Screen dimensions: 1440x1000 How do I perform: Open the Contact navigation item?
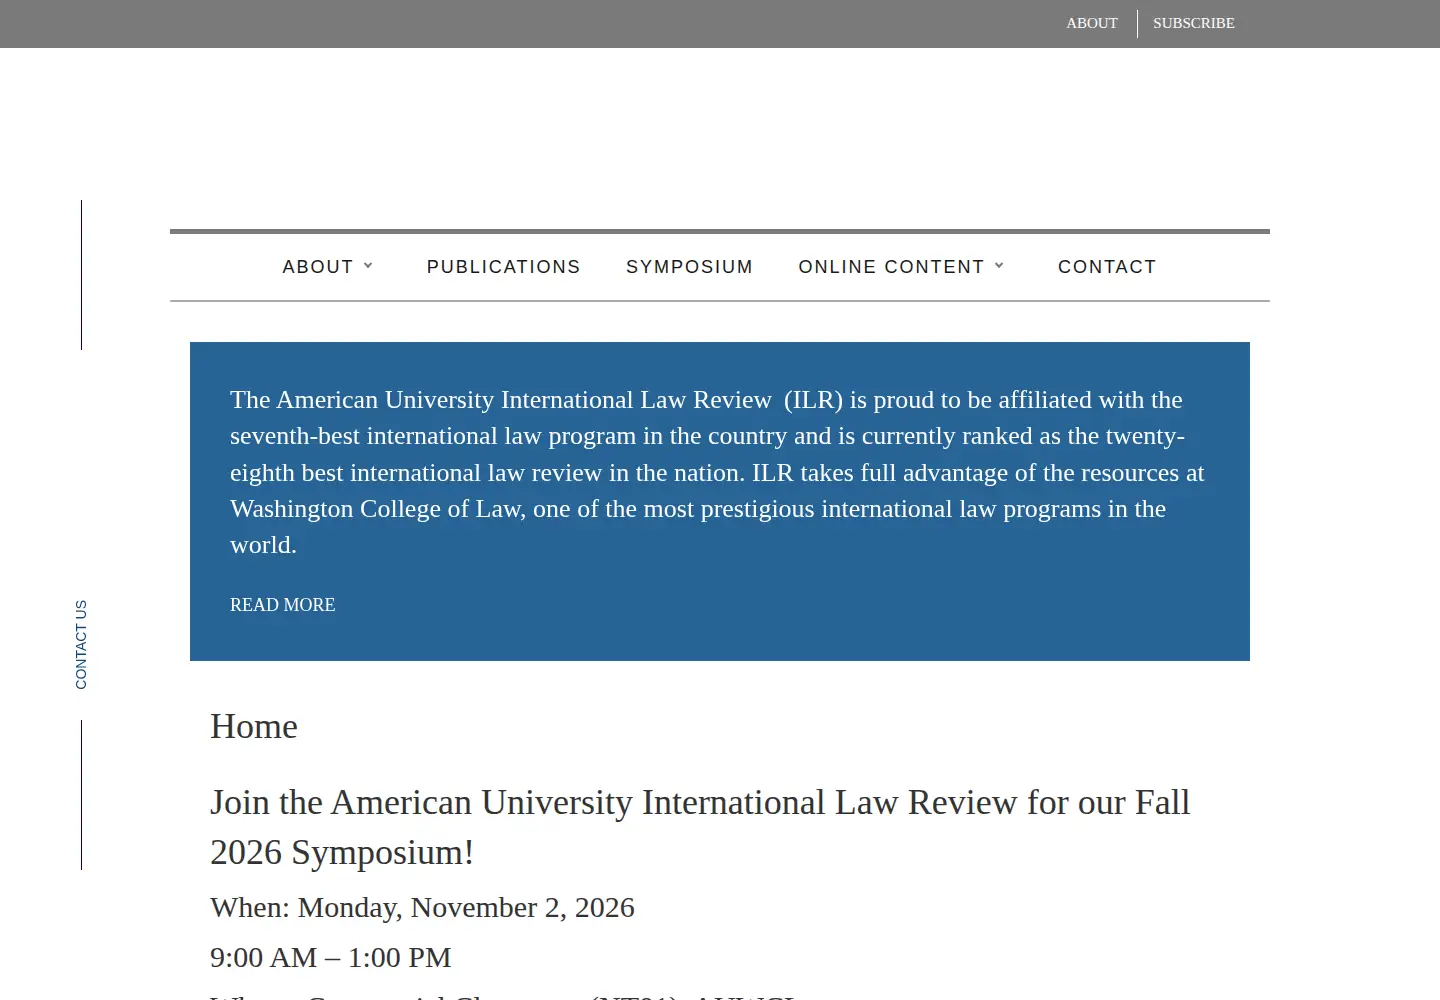tap(1107, 267)
